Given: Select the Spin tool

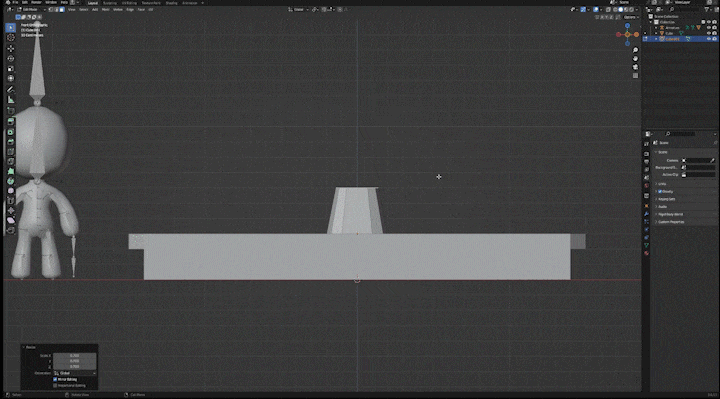Looking at the screenshot, I should [11, 181].
